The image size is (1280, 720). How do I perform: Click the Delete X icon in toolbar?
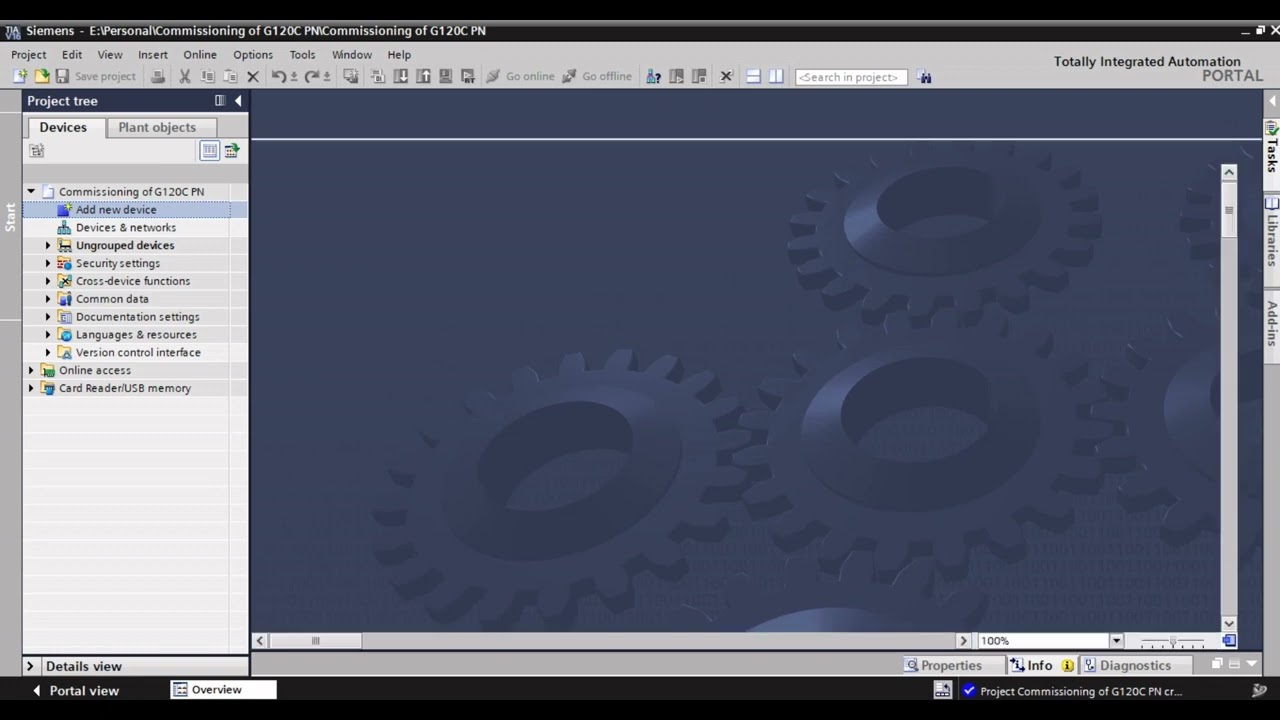(x=253, y=76)
